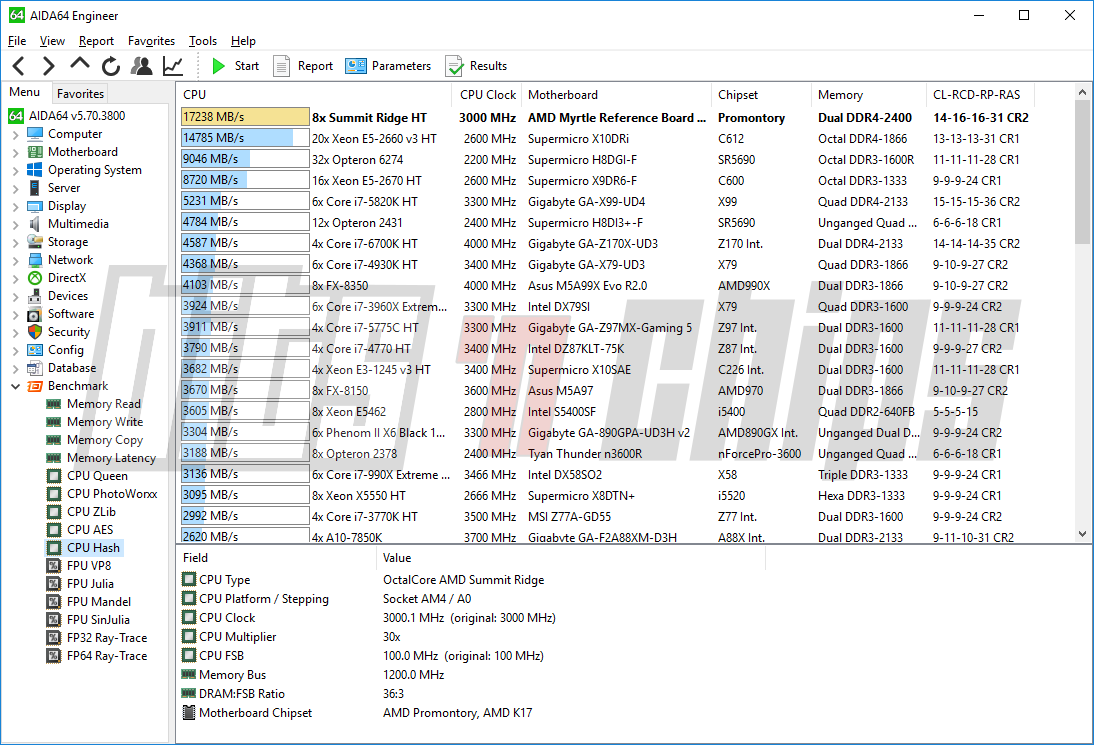Open the Tools menu
This screenshot has width=1094, height=745.
point(202,41)
